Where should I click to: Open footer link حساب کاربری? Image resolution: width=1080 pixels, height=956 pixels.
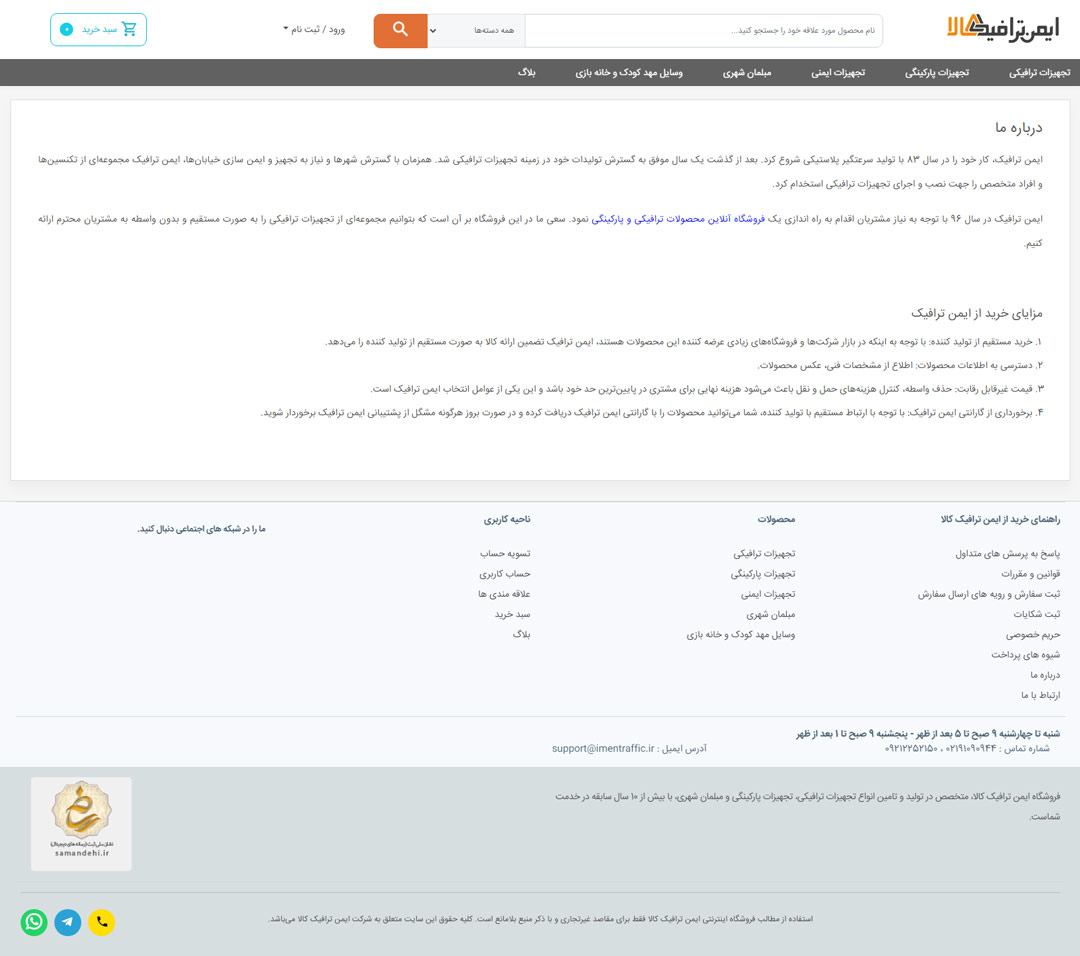[x=505, y=574]
